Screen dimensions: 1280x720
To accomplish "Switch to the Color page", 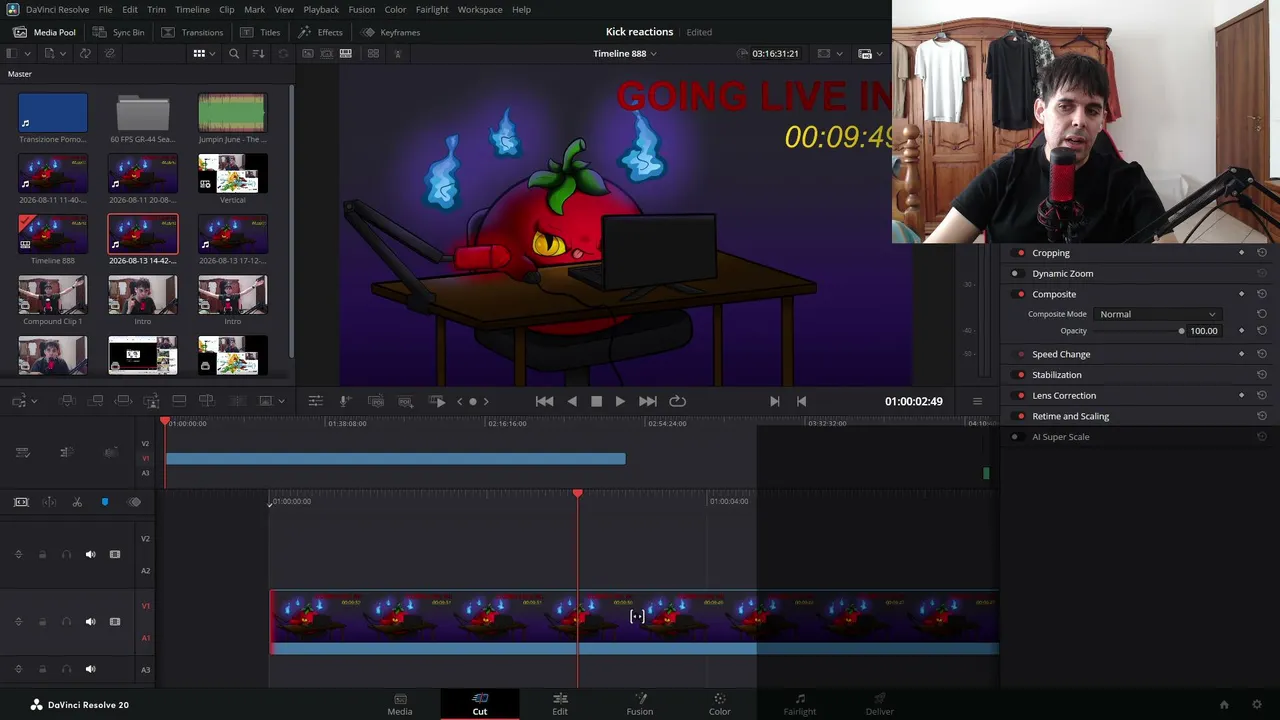I will pyautogui.click(x=720, y=704).
